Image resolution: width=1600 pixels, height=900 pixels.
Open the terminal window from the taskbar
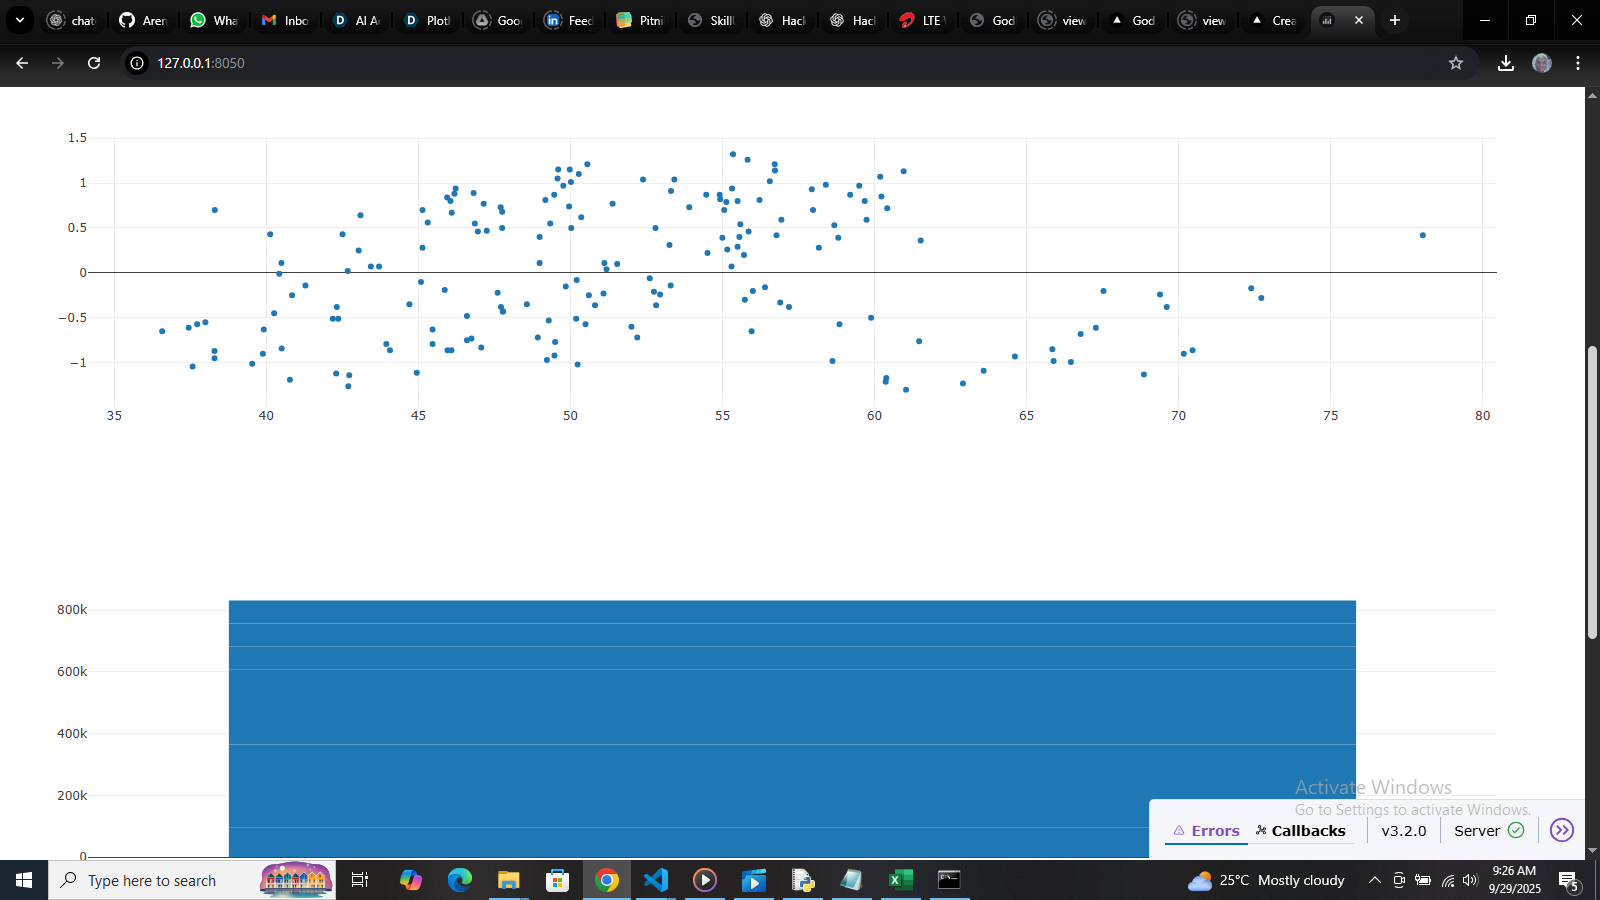949,880
